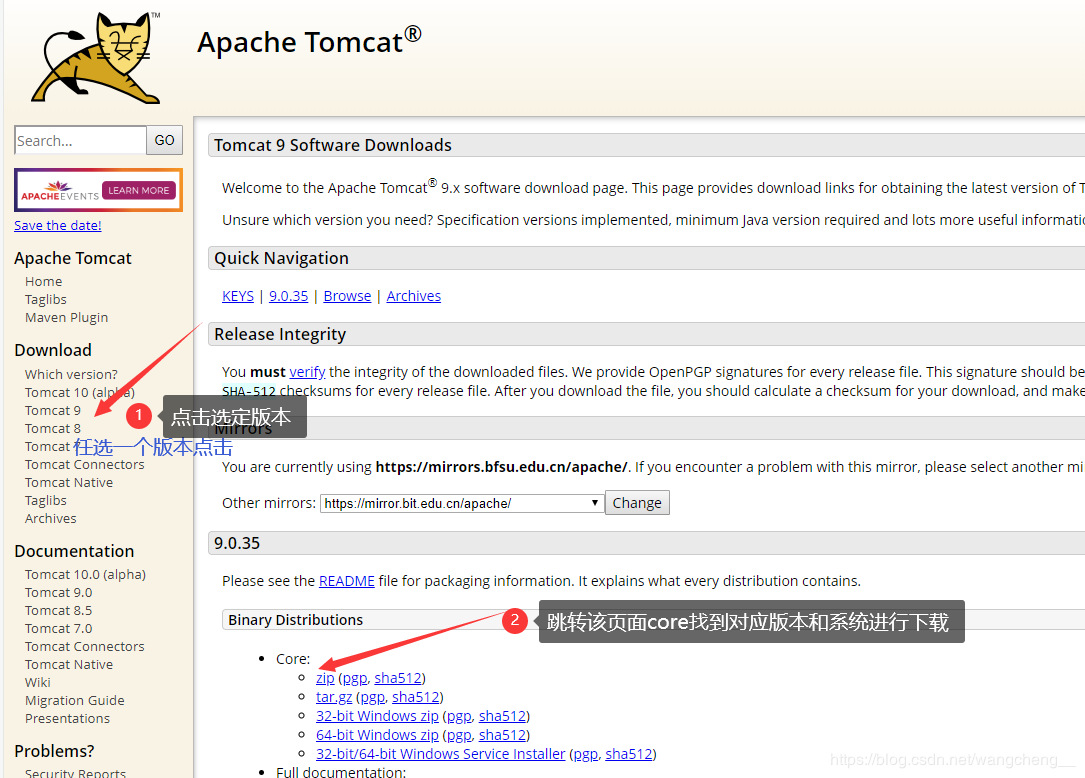Open Tomcat 9.0 documentation
Image resolution: width=1085 pixels, height=778 pixels.
[x=58, y=592]
